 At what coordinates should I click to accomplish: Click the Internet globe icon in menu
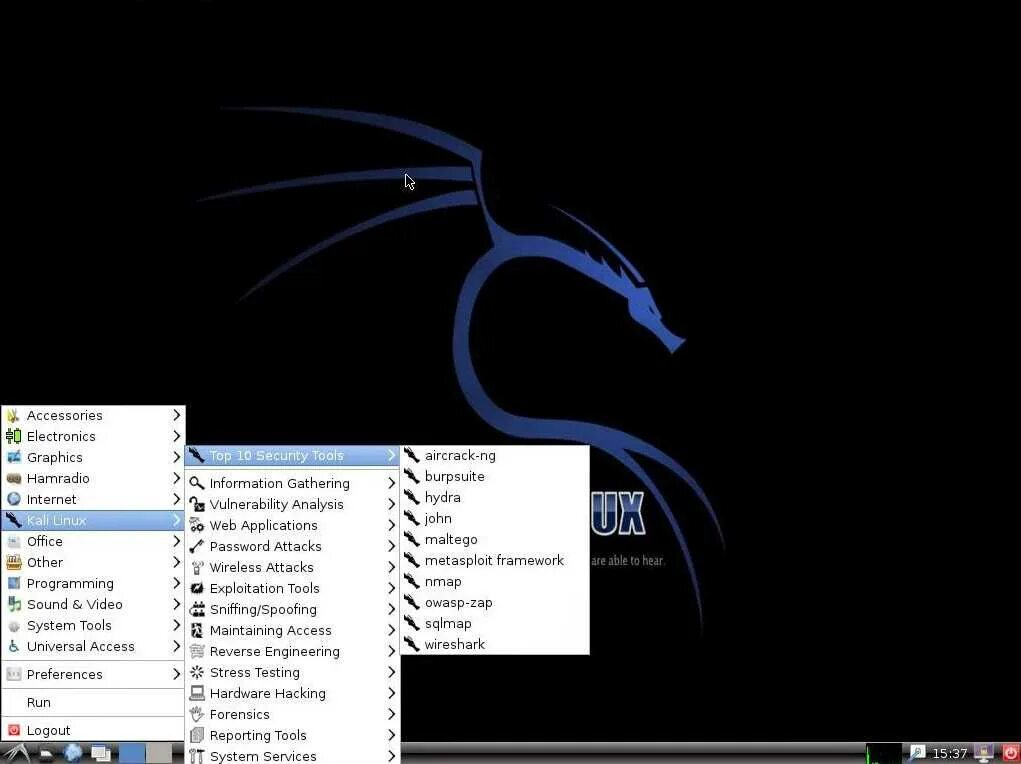point(14,499)
